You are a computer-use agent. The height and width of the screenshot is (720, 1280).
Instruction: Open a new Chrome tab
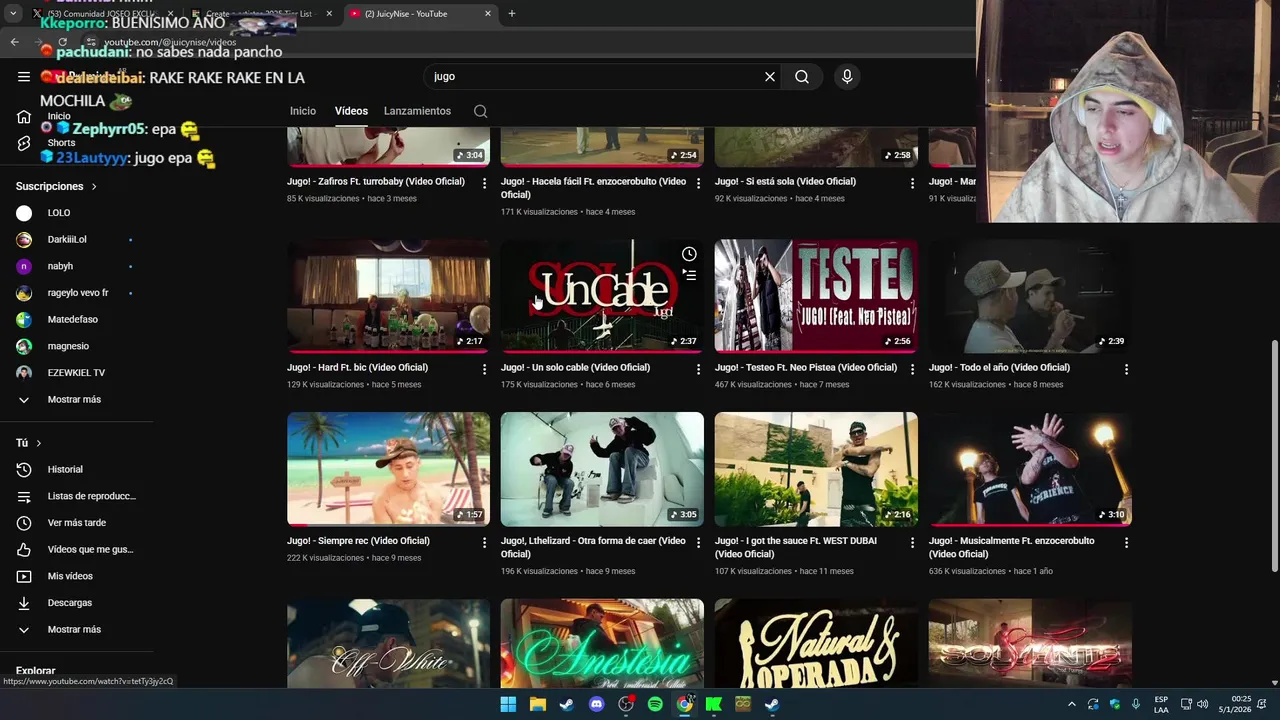tap(512, 14)
